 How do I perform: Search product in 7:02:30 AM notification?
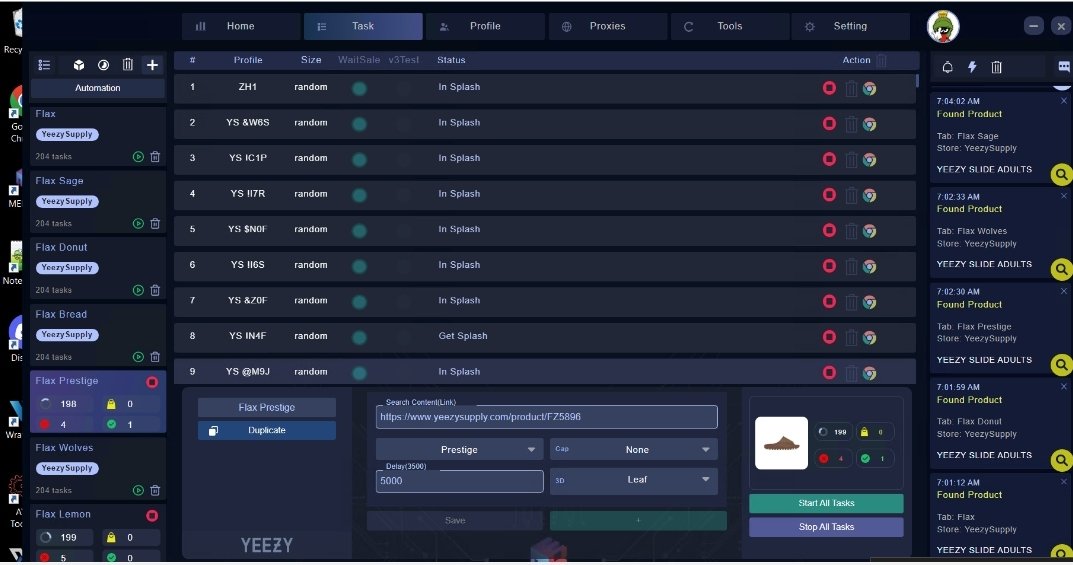1061,365
